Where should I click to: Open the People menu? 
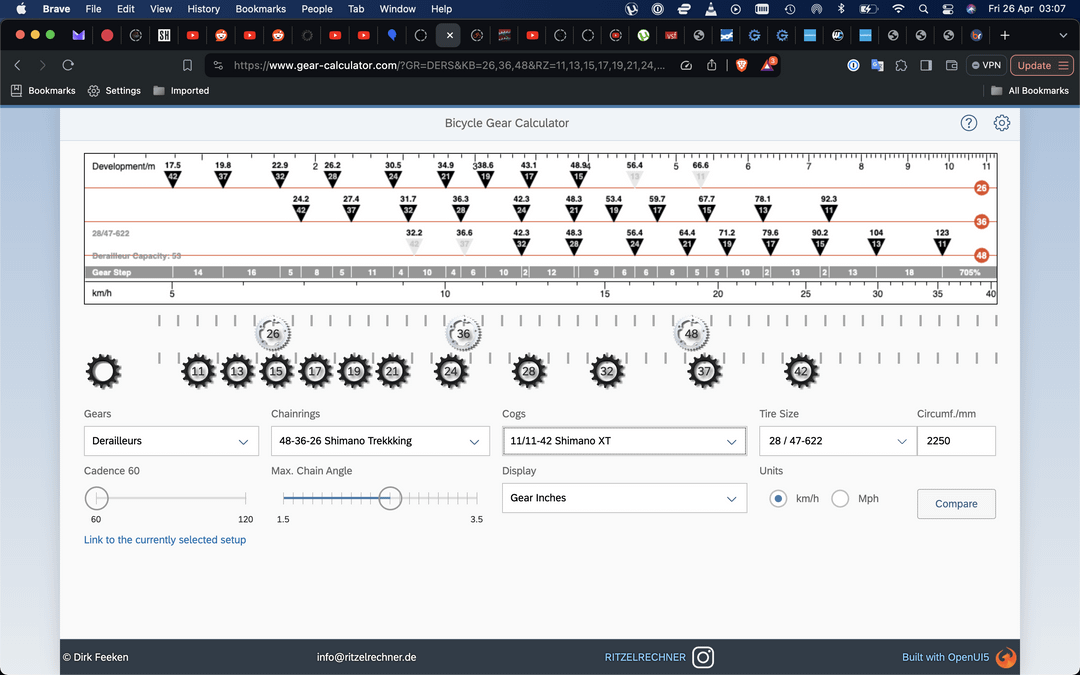click(317, 9)
